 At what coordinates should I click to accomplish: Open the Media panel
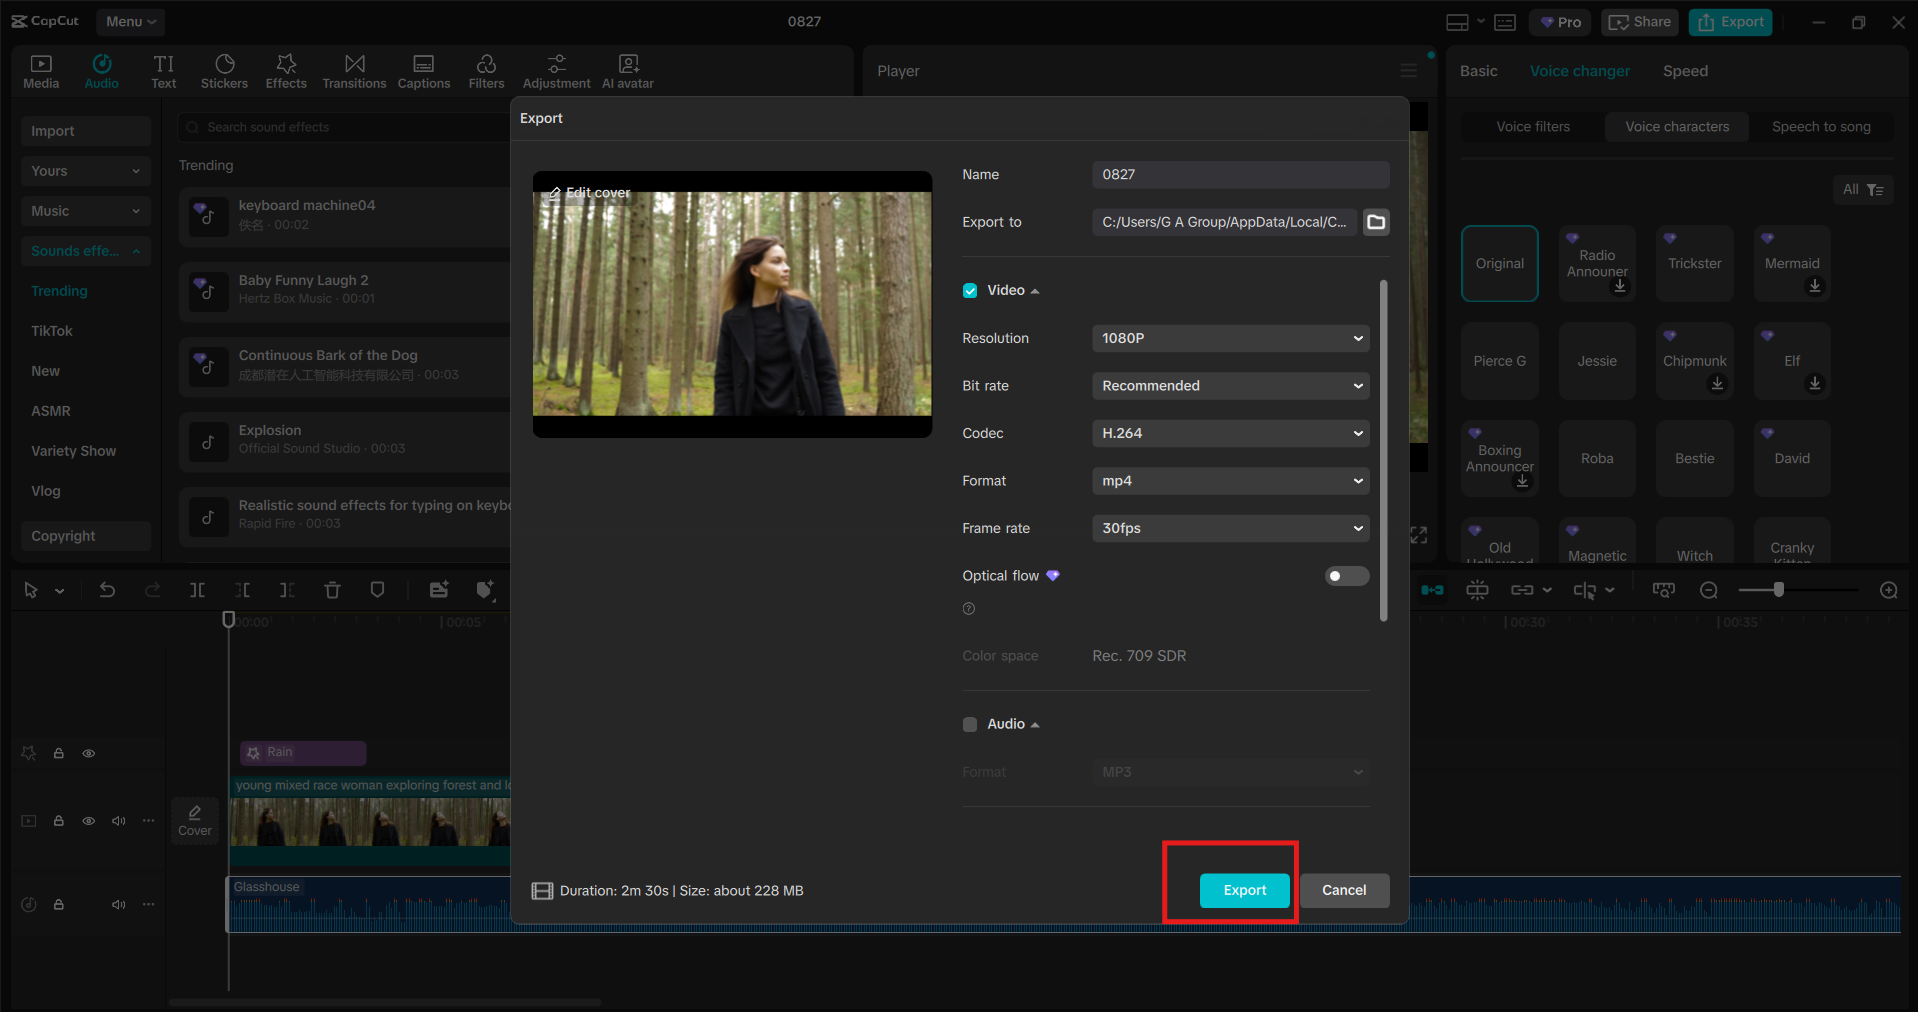click(x=41, y=72)
